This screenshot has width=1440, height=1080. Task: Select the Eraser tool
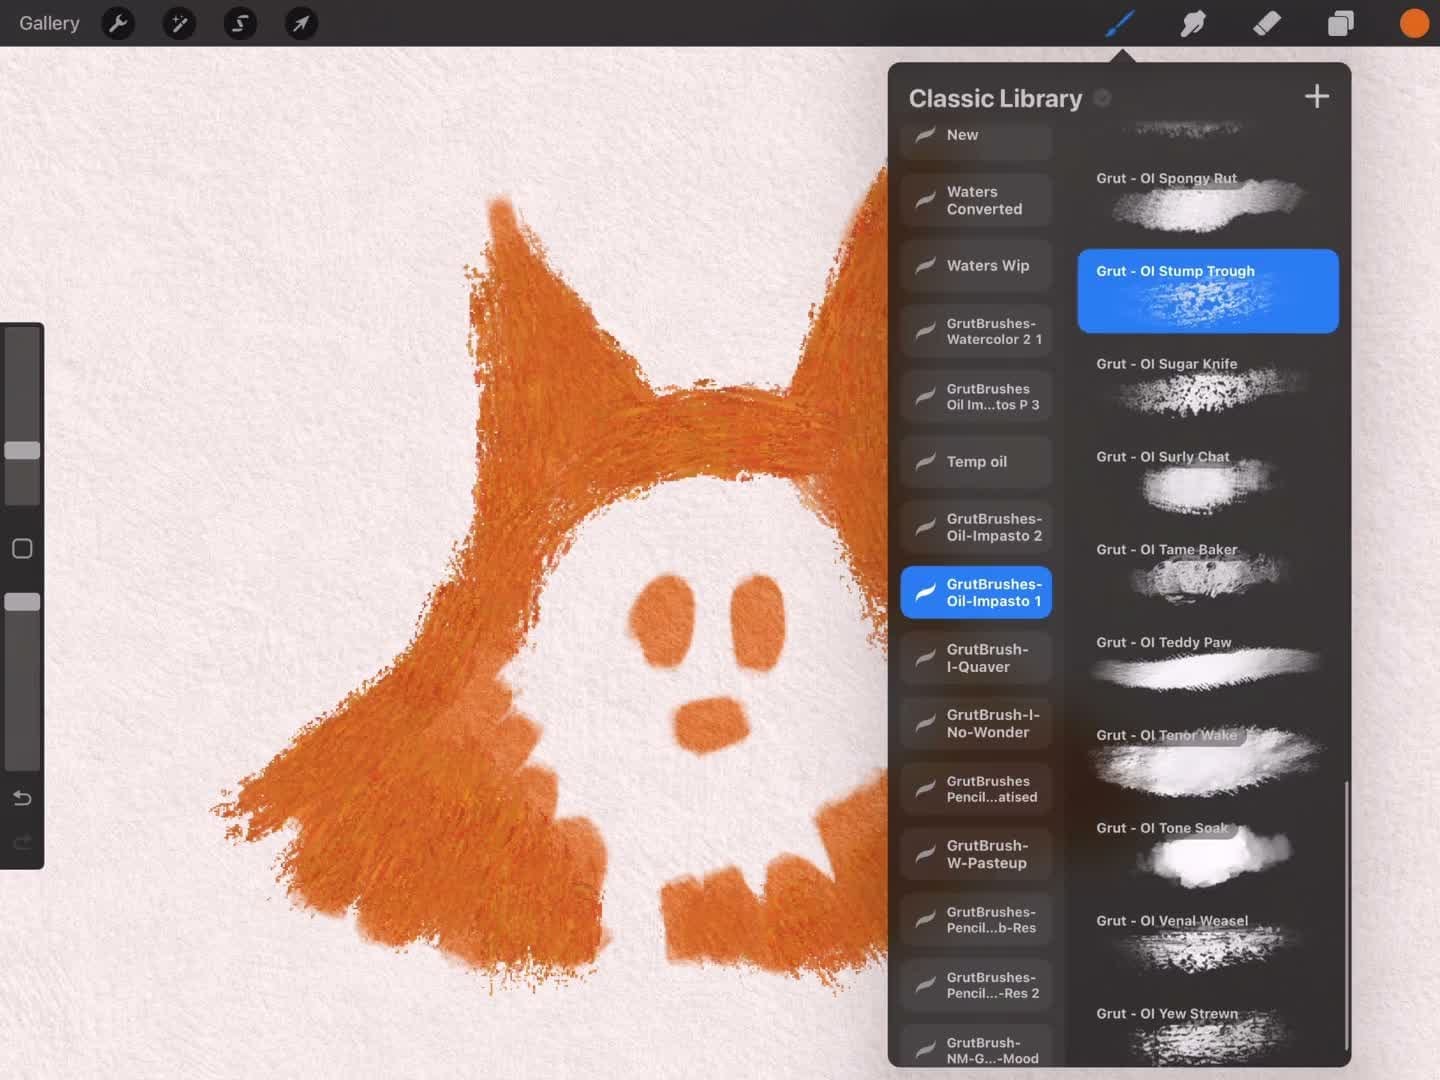click(1266, 23)
